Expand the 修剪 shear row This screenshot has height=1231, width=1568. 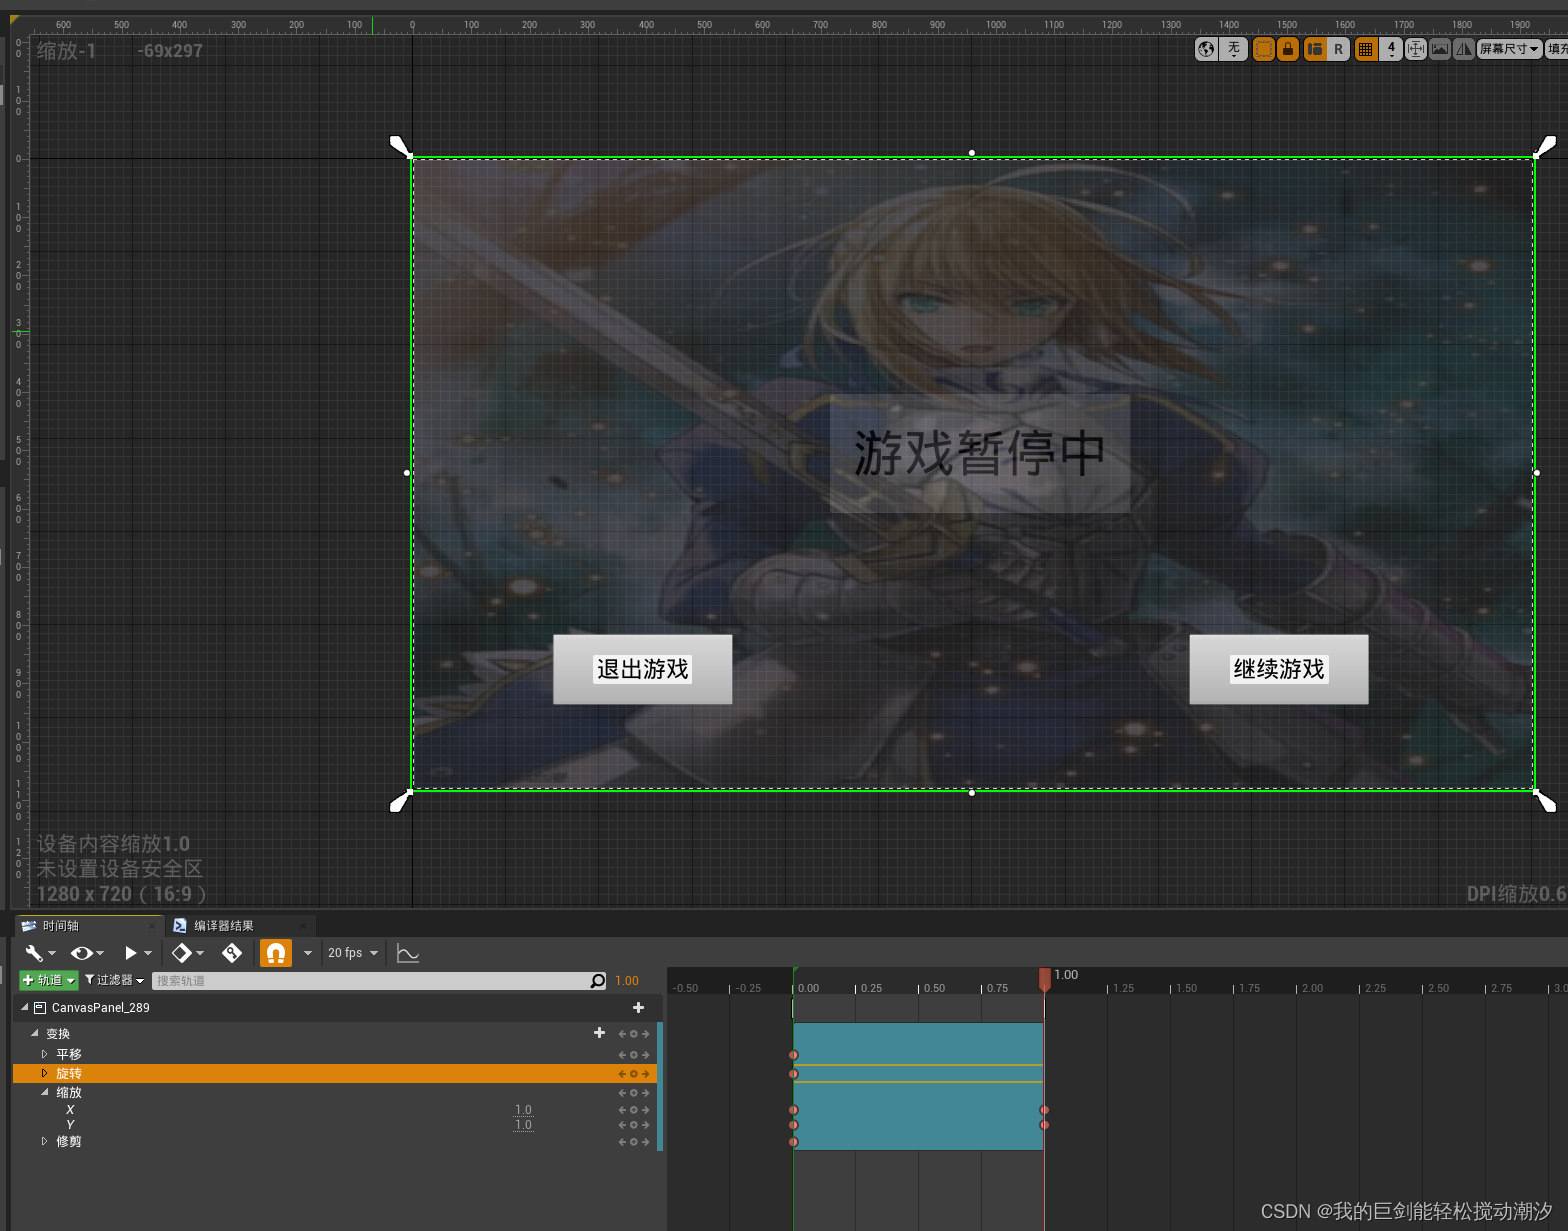pos(44,1141)
